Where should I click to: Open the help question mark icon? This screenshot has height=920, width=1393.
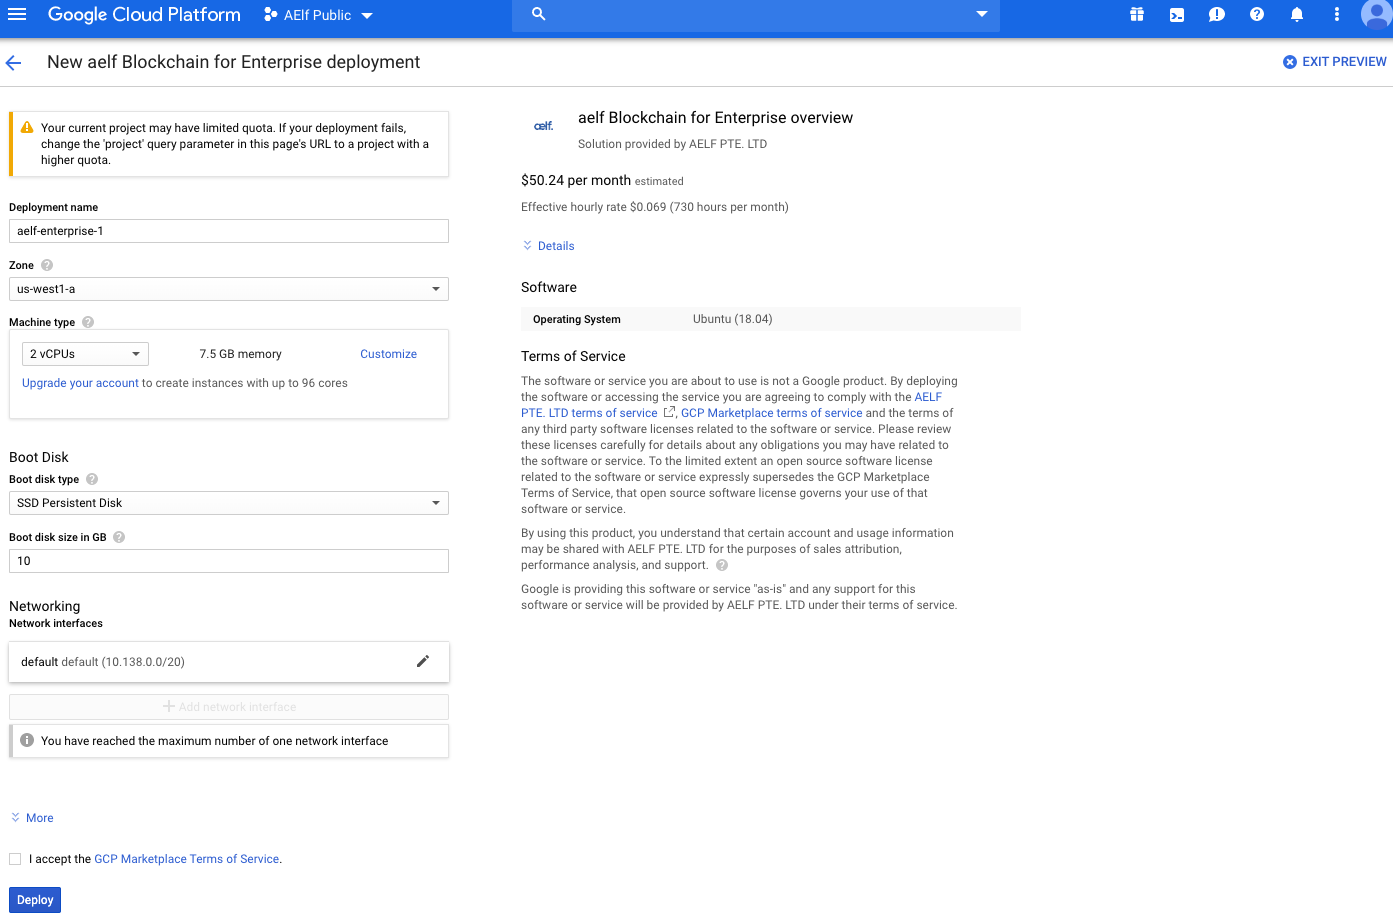tap(1257, 14)
